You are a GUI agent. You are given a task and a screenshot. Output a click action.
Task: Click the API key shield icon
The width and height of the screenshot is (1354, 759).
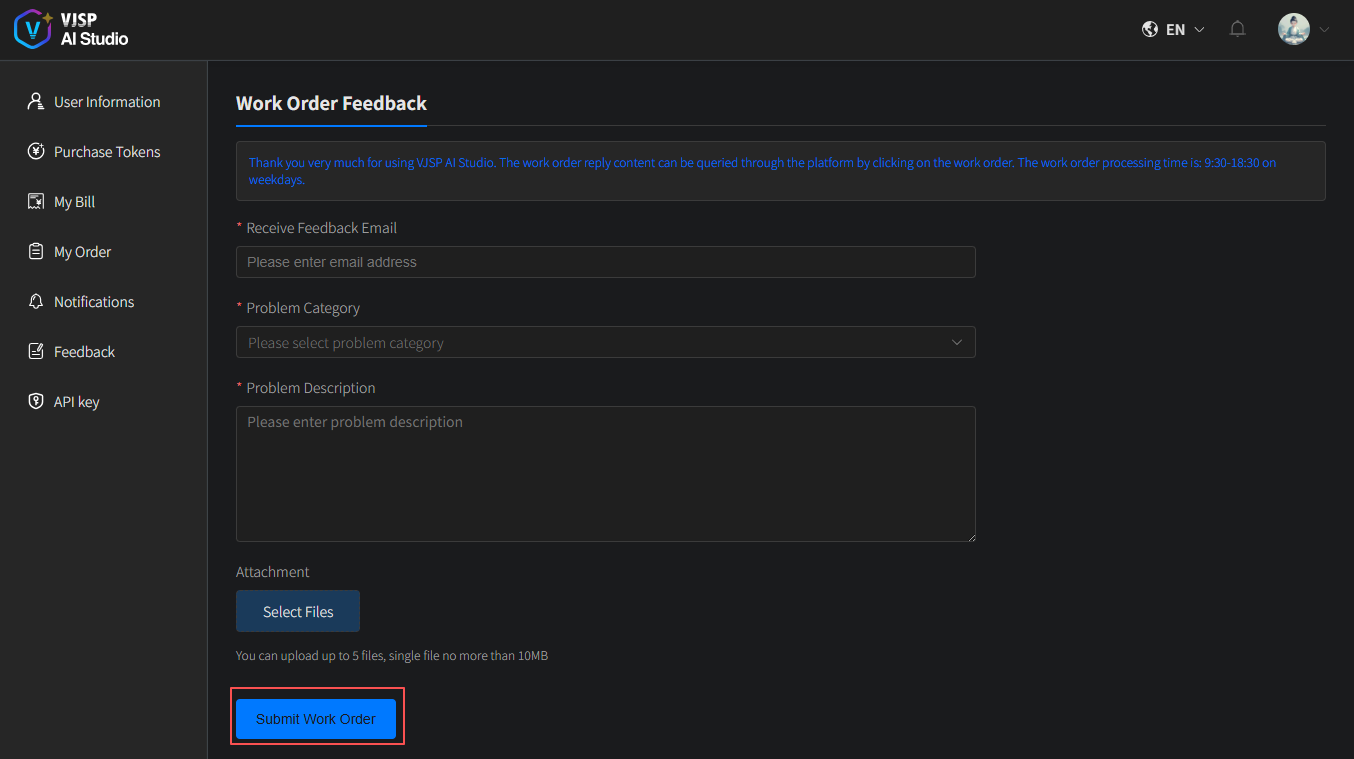(x=36, y=402)
